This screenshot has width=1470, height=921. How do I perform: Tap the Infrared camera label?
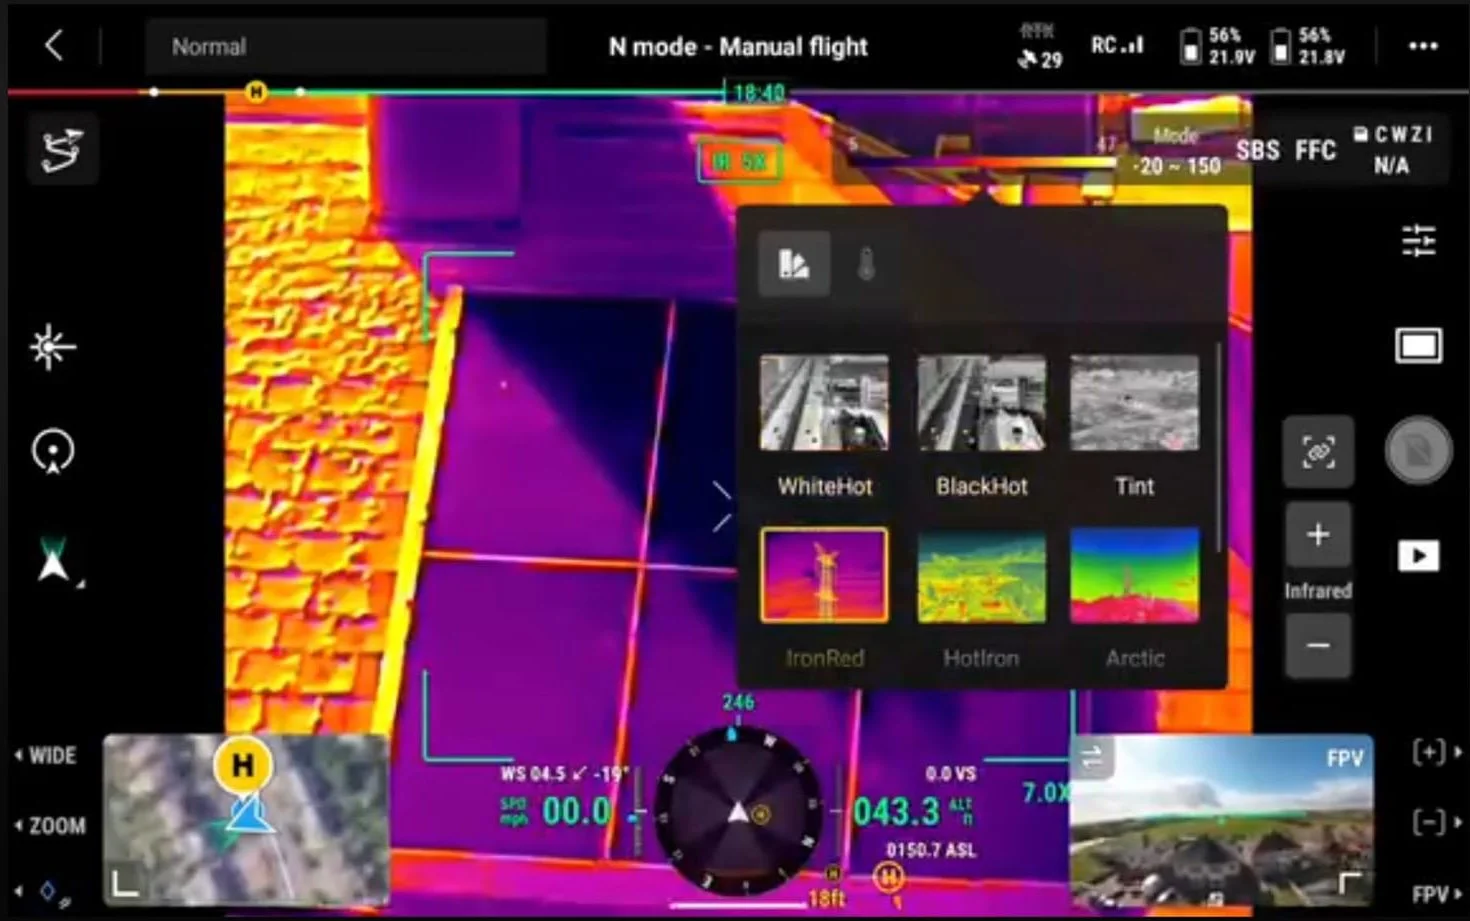pyautogui.click(x=1317, y=591)
